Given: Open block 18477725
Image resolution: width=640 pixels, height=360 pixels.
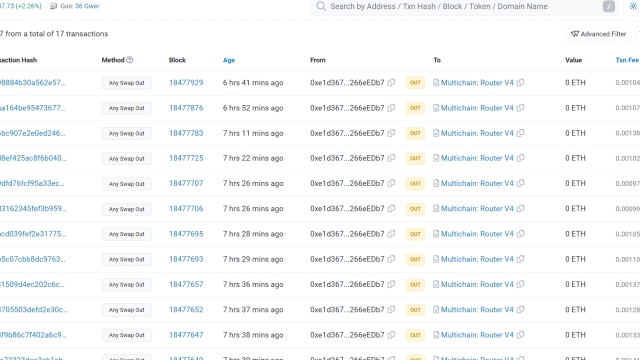Looking at the screenshot, I should click(186, 158).
